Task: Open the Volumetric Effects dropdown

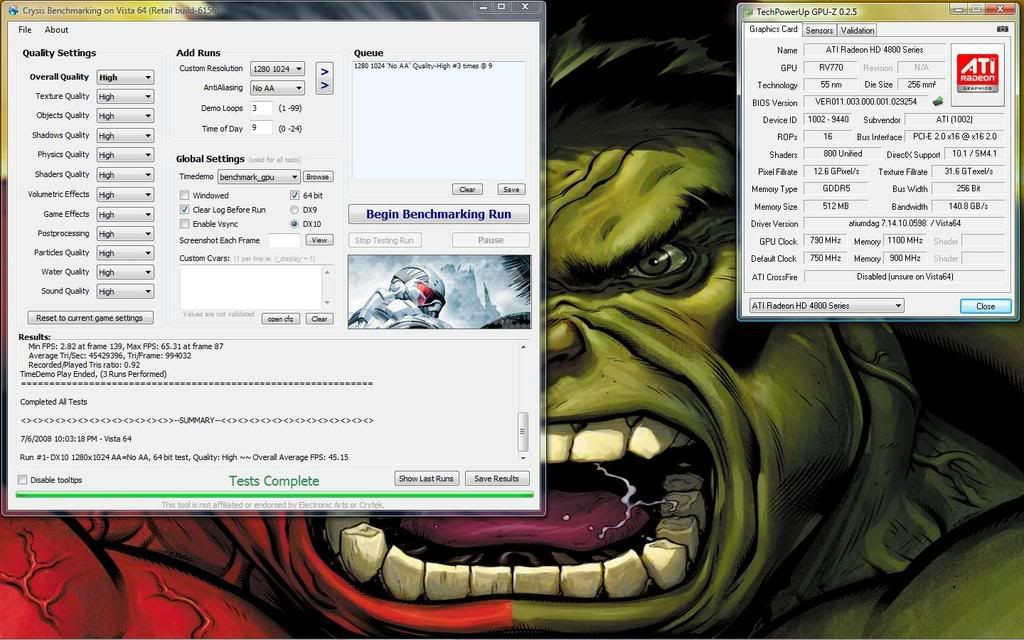Action: 125,195
